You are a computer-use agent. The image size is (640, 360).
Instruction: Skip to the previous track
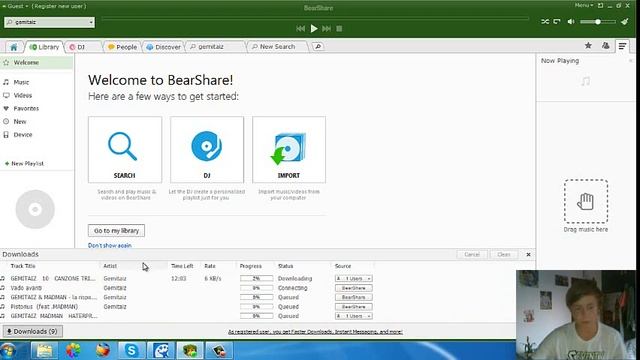[301, 29]
